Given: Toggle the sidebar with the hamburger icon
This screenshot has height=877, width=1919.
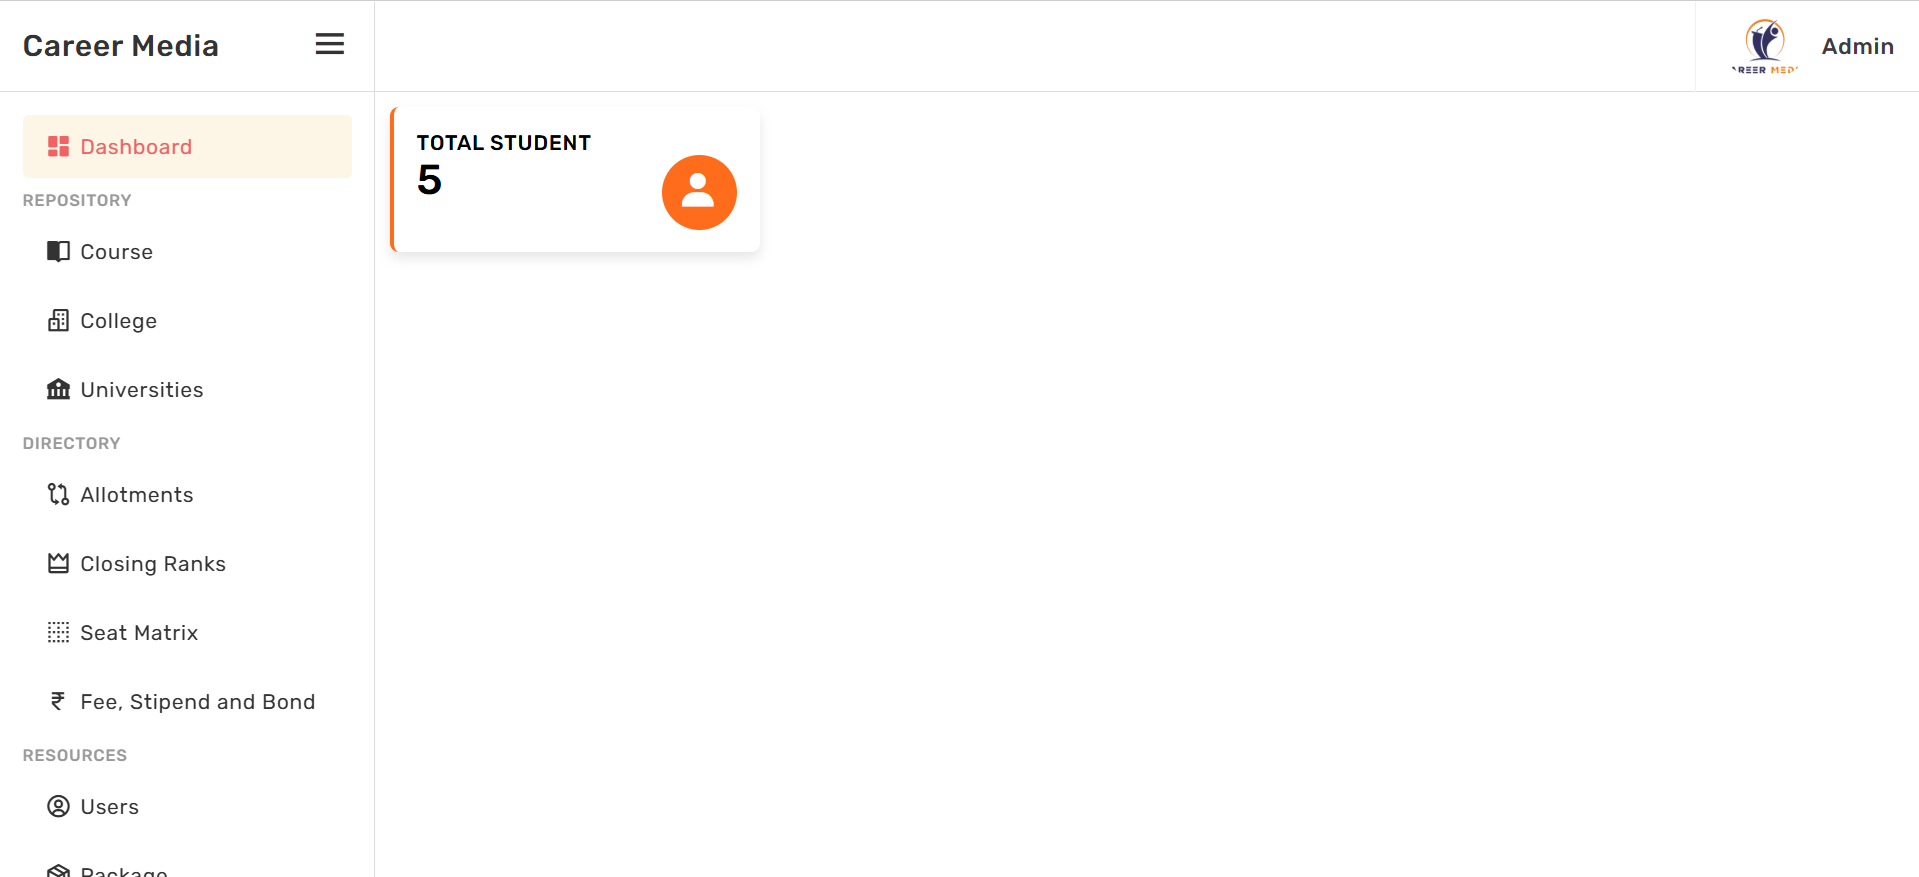Looking at the screenshot, I should click(x=330, y=44).
